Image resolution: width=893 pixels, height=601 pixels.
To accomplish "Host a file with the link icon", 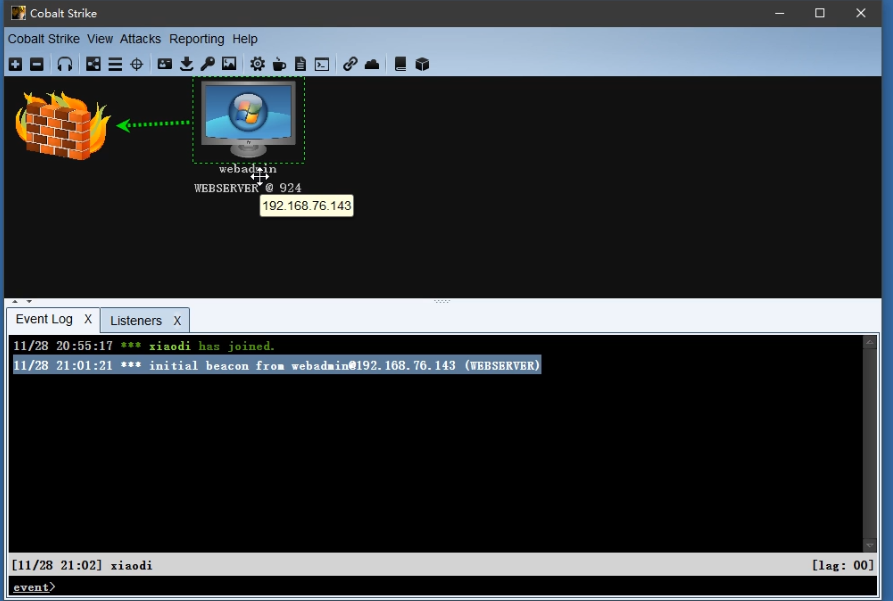I will coord(350,64).
